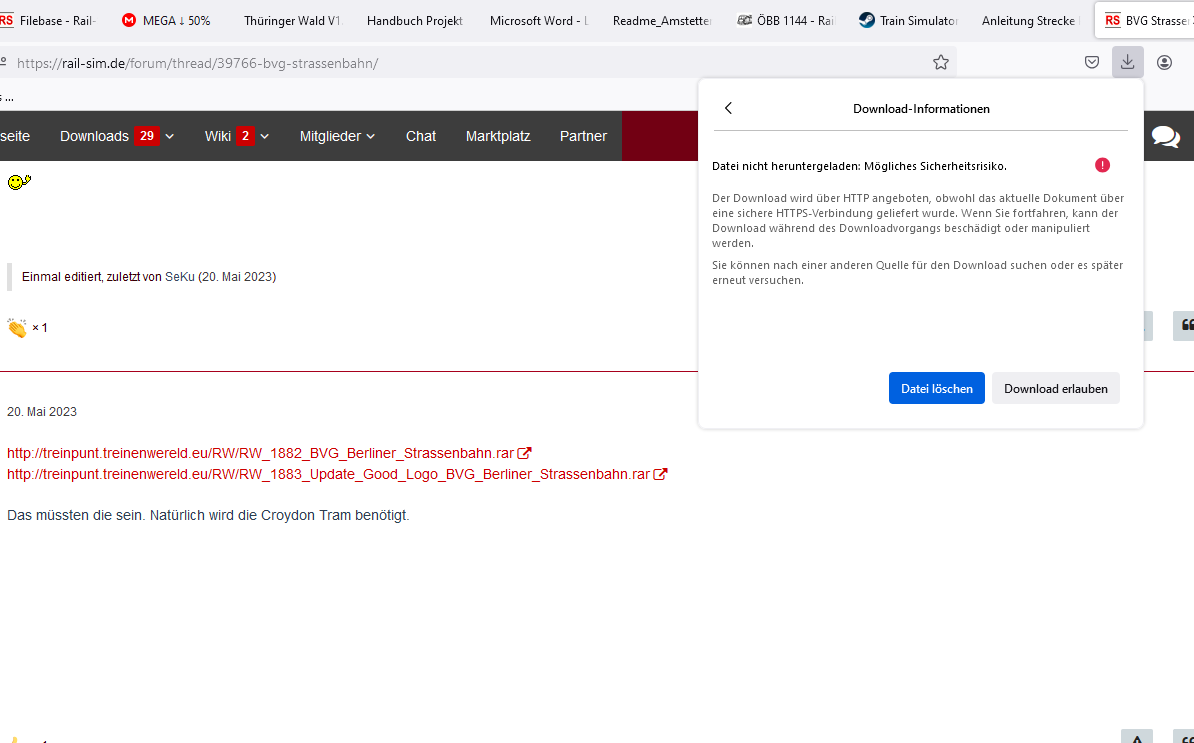1194x743 pixels.
Task: Open RW_1882_BVG_Berliner_Strassenbahn.rar link
Action: (260, 453)
